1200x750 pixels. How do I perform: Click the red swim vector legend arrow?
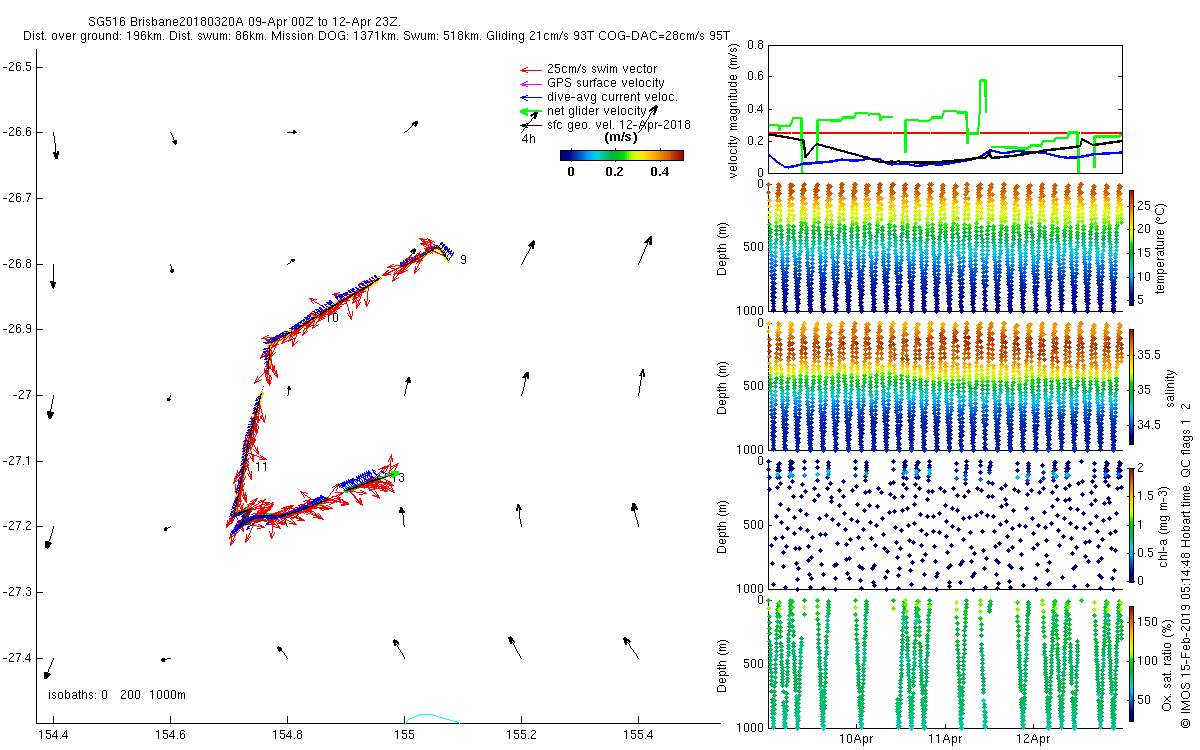point(530,69)
